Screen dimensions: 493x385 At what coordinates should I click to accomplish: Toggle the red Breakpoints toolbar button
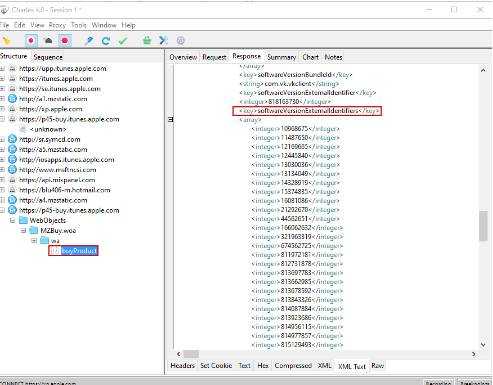pos(65,41)
